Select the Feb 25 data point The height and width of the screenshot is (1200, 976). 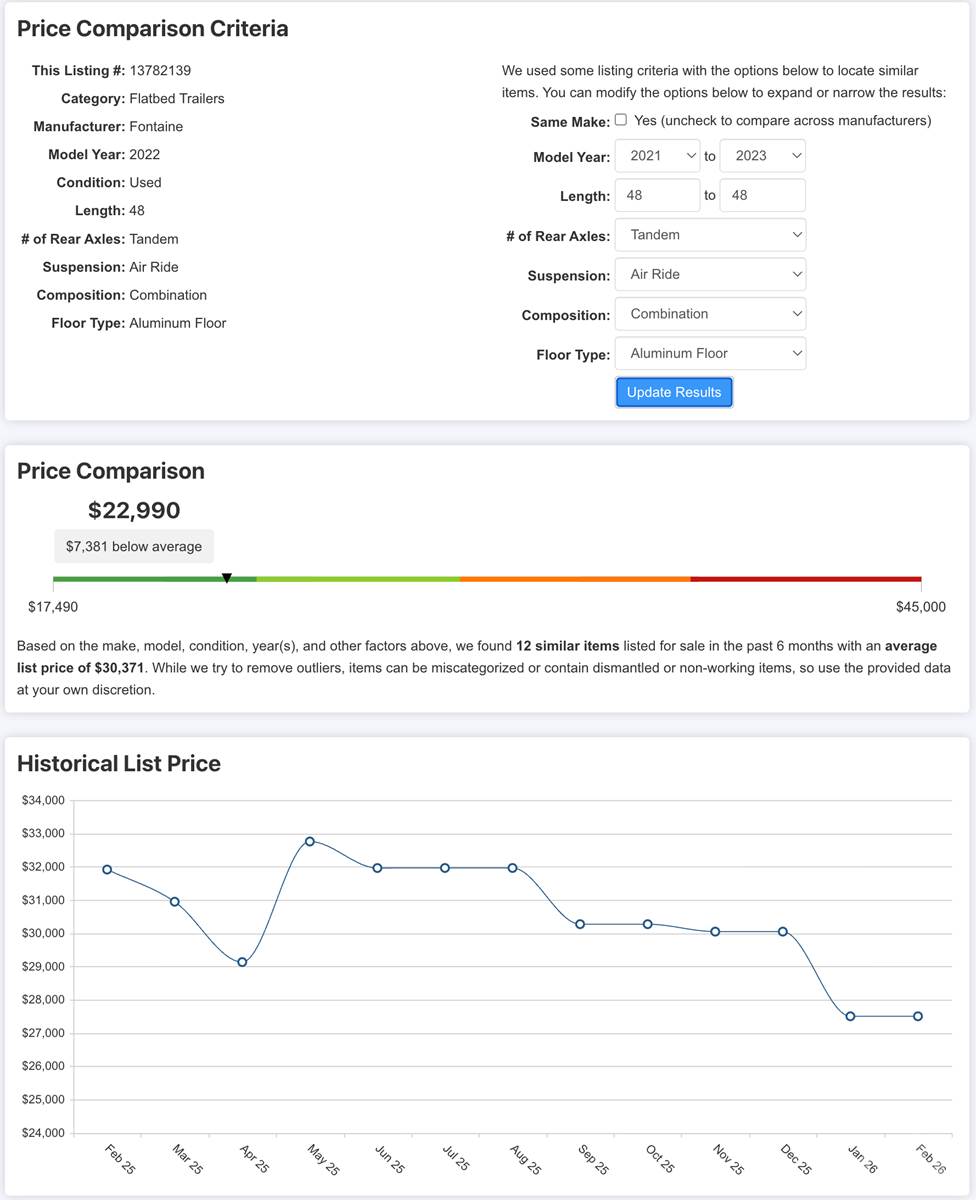[x=107, y=869]
